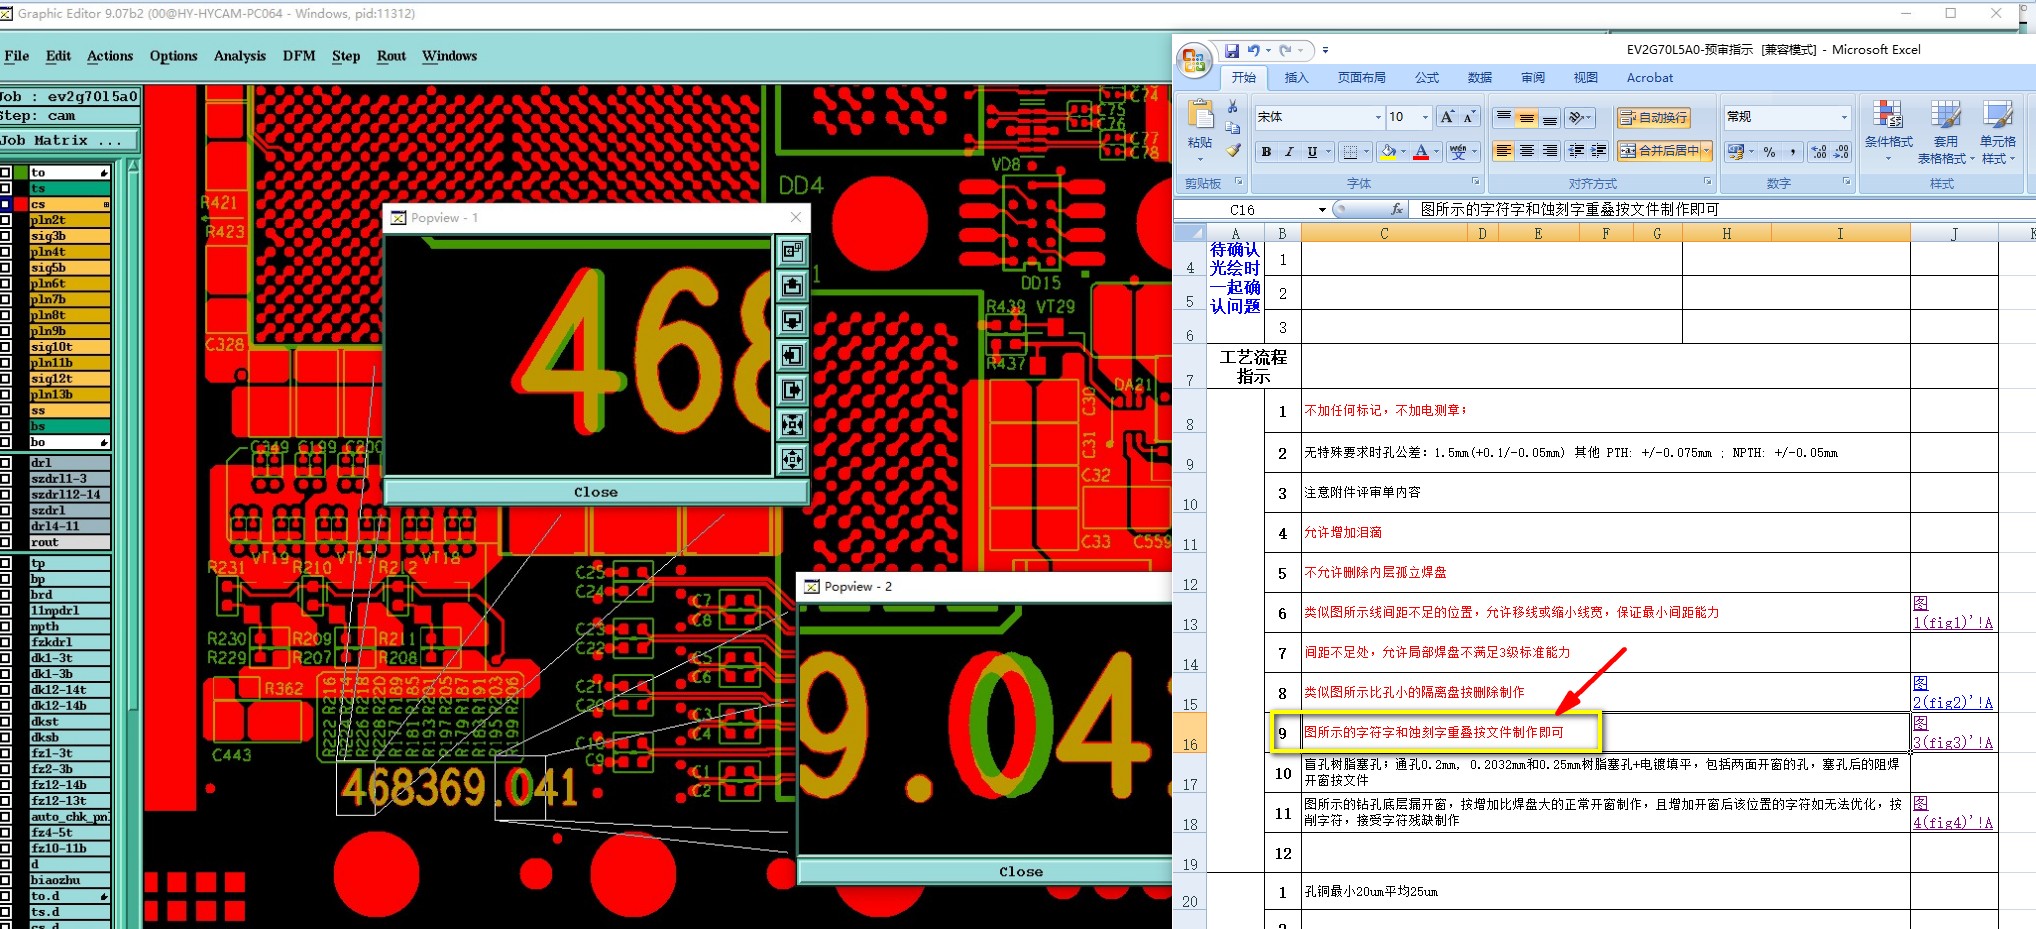Open the font name dropdown (宋体)
Image resolution: width=2036 pixels, height=929 pixels.
pos(1378,117)
